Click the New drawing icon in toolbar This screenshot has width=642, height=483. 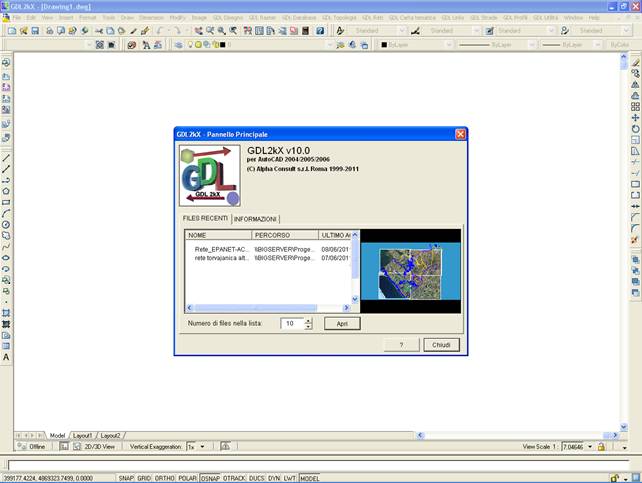point(12,31)
